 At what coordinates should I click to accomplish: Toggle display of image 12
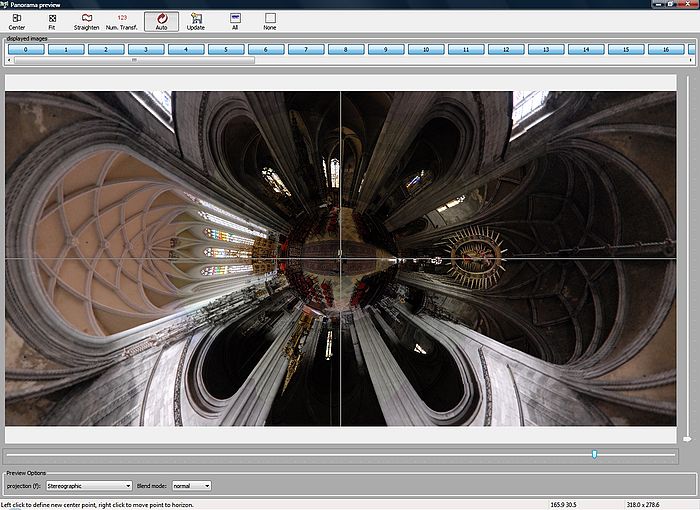click(x=506, y=49)
